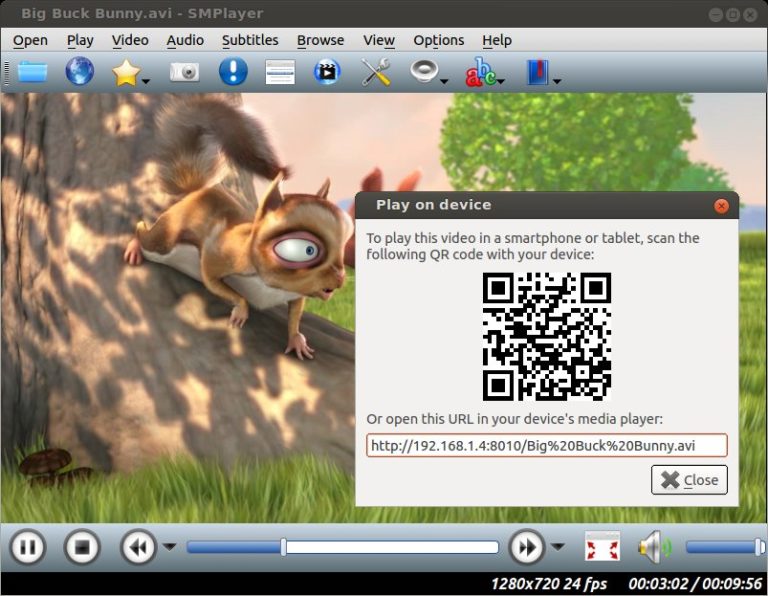768x596 pixels.
Task: Expand the rewind options dropdown arrow
Action: [169, 547]
